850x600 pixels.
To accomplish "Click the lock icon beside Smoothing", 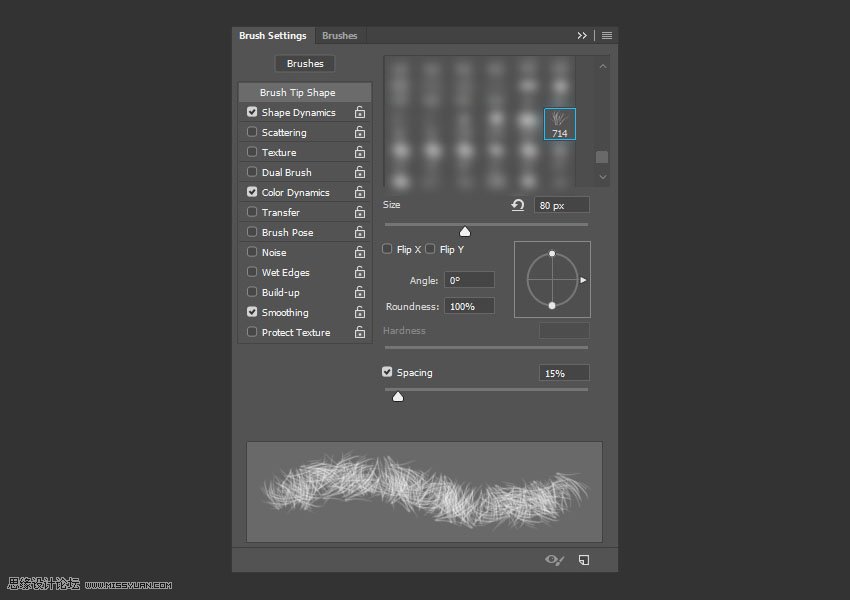I will pyautogui.click(x=359, y=313).
